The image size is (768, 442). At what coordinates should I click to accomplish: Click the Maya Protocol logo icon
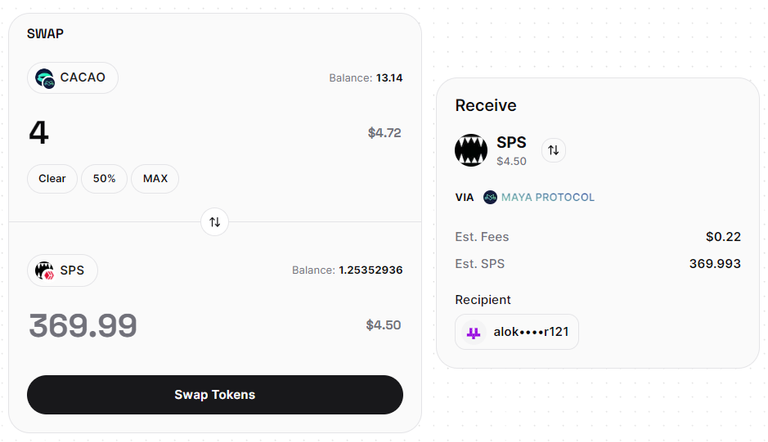490,197
